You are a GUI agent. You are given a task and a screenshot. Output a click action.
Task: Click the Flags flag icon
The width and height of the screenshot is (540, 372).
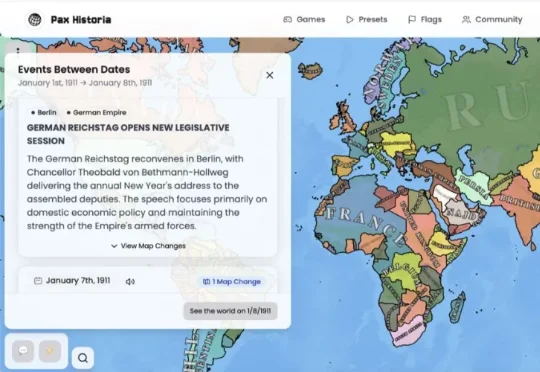coord(412,20)
